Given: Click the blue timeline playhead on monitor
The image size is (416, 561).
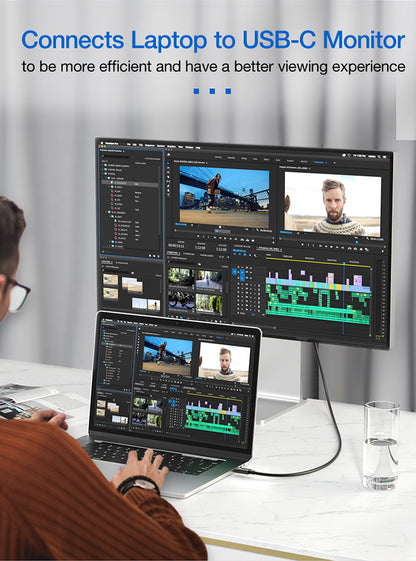Looking at the screenshot, I should [x=344, y=297].
